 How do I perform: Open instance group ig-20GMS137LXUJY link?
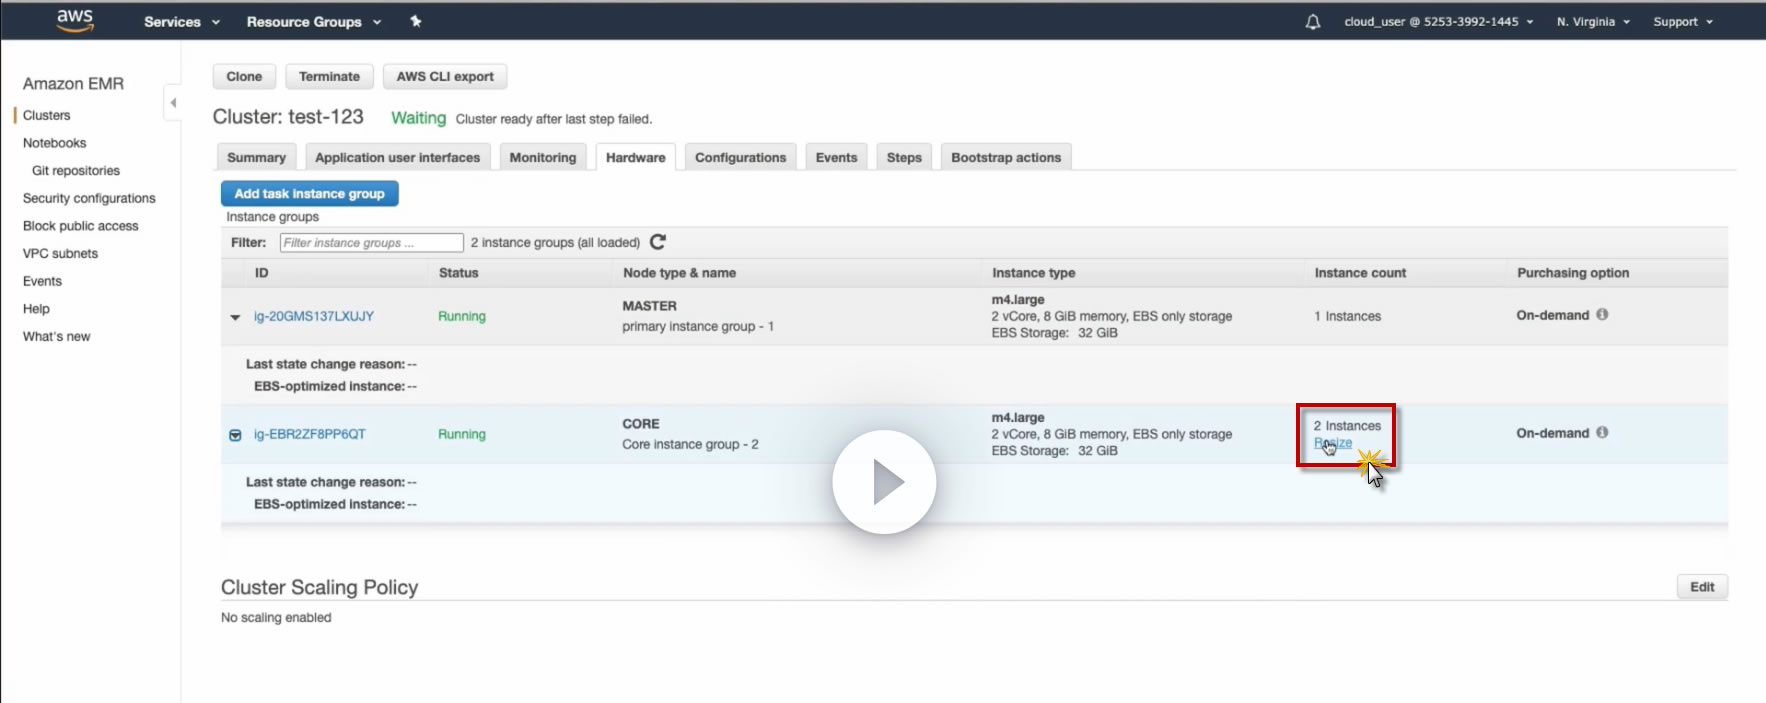[x=314, y=316]
